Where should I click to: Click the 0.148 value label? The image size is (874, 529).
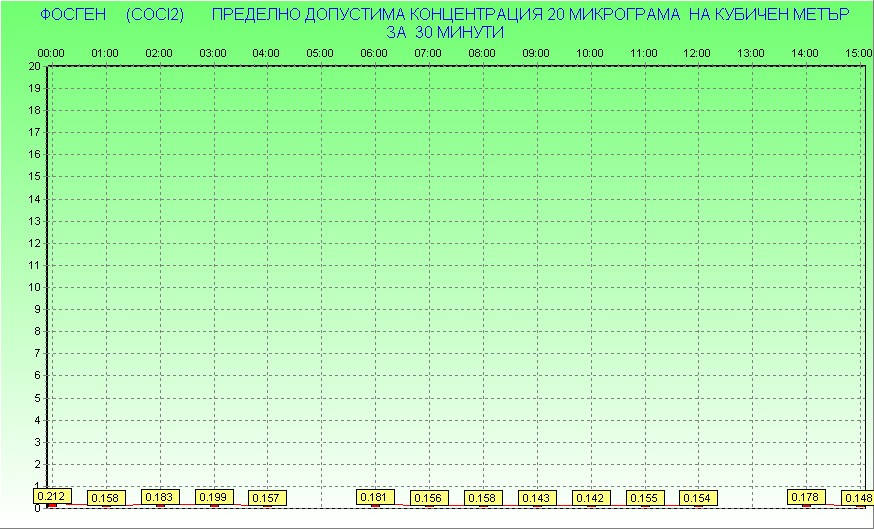point(857,498)
